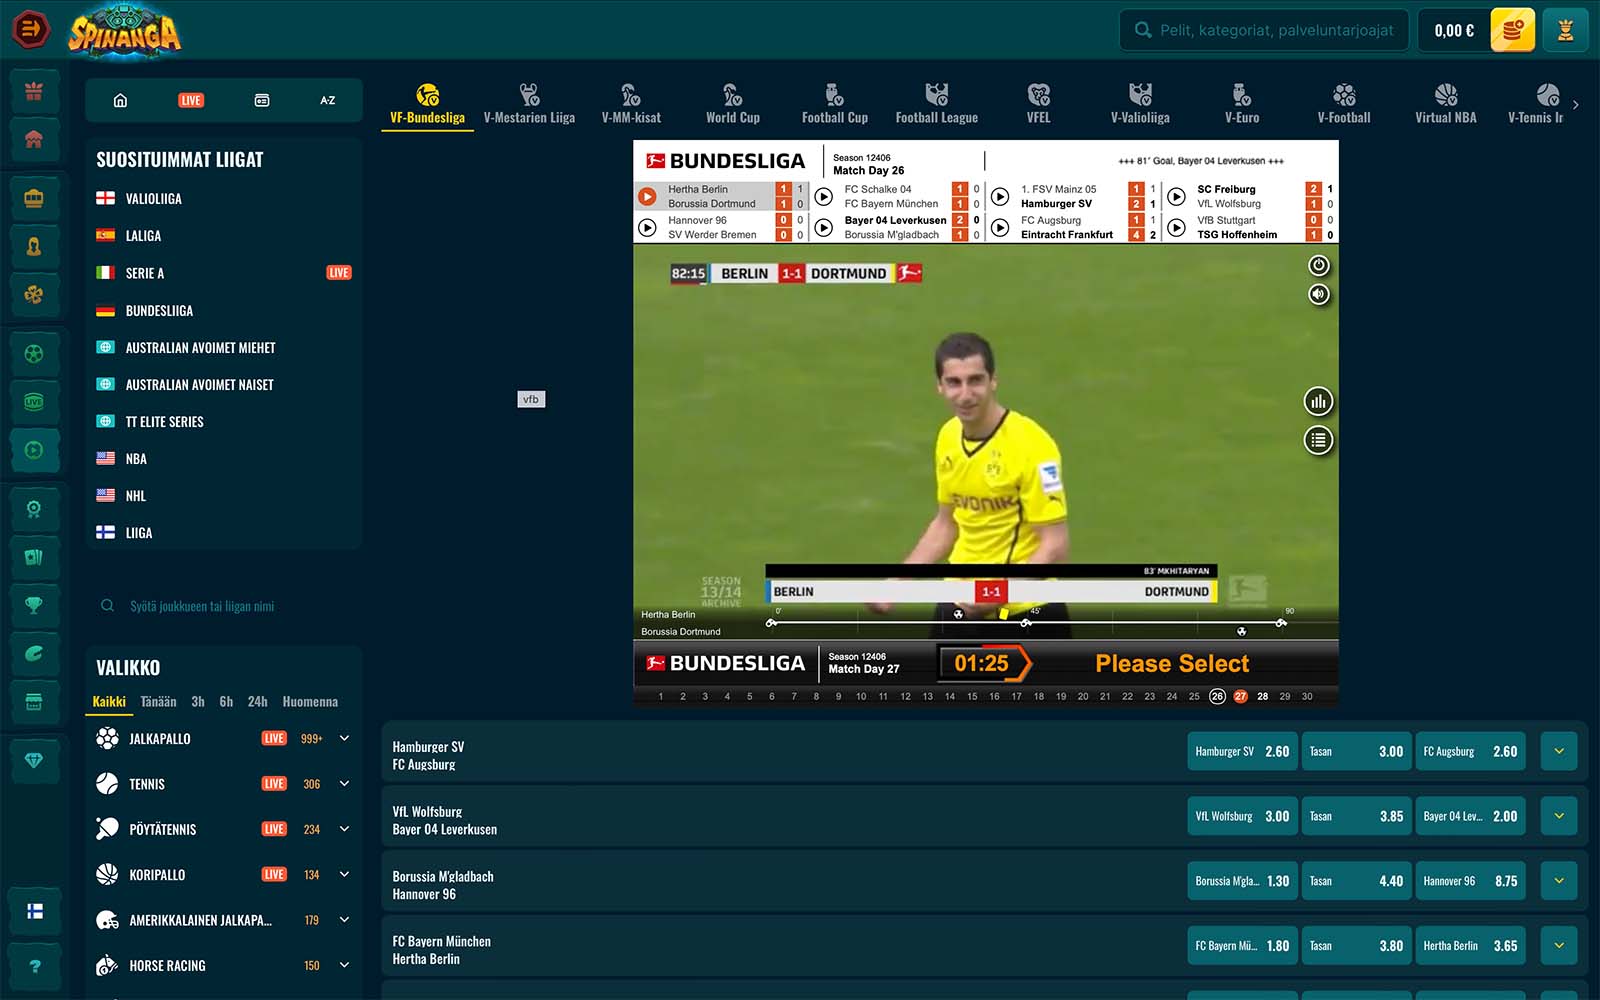Viewport: 1600px width, 1000px height.
Task: Open the Bundesliiga league link
Action: [159, 311]
